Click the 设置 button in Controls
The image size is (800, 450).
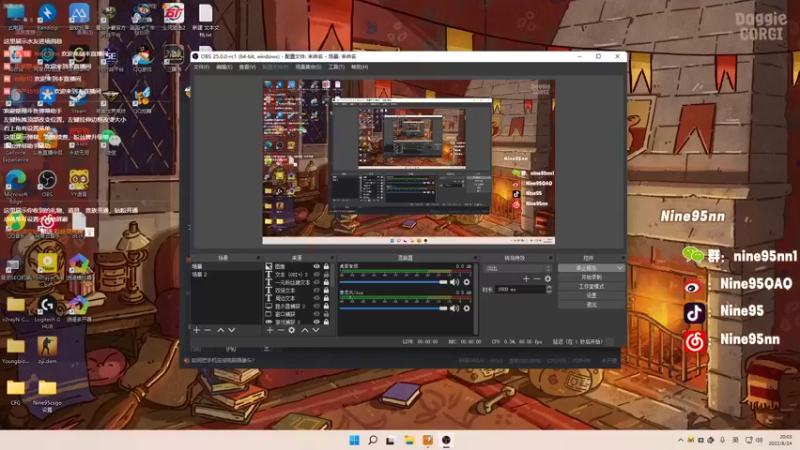point(591,295)
